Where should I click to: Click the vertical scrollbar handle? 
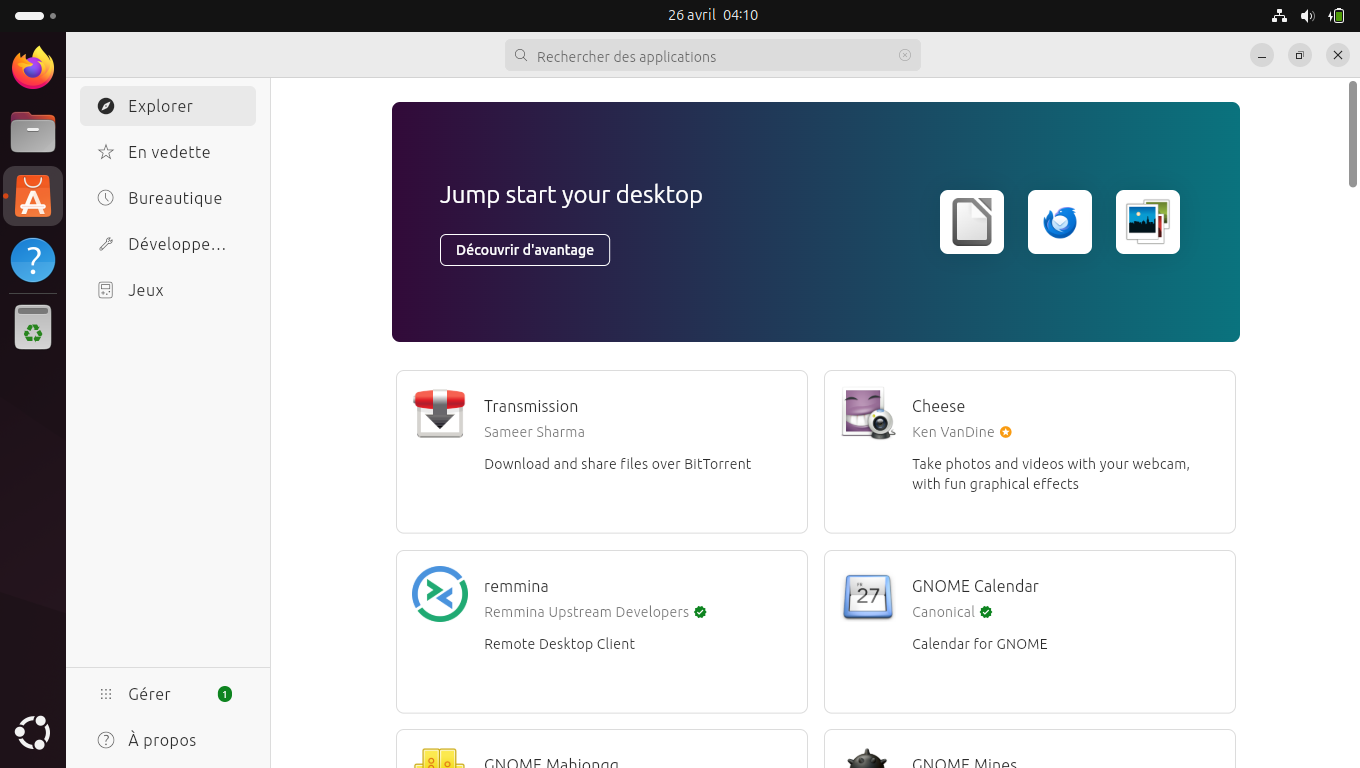1353,134
